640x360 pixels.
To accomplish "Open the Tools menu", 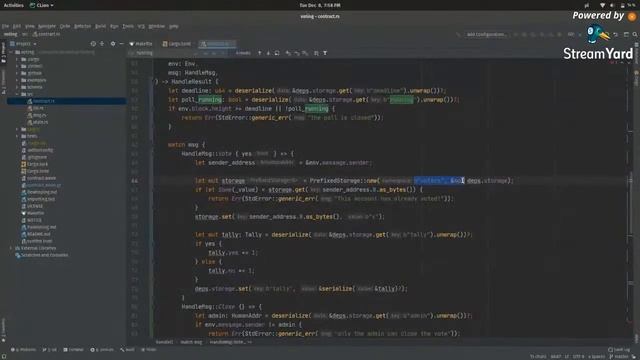I will 128,26.
